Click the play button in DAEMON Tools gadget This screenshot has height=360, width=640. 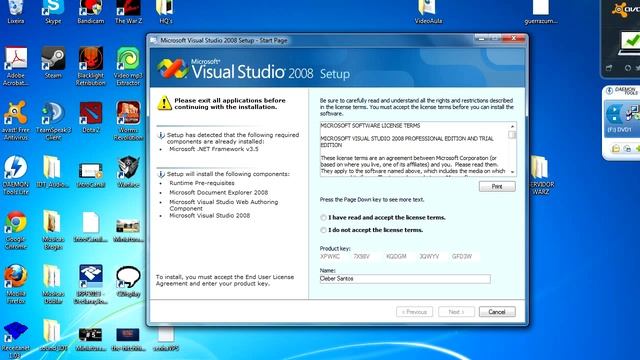pyautogui.click(x=614, y=110)
